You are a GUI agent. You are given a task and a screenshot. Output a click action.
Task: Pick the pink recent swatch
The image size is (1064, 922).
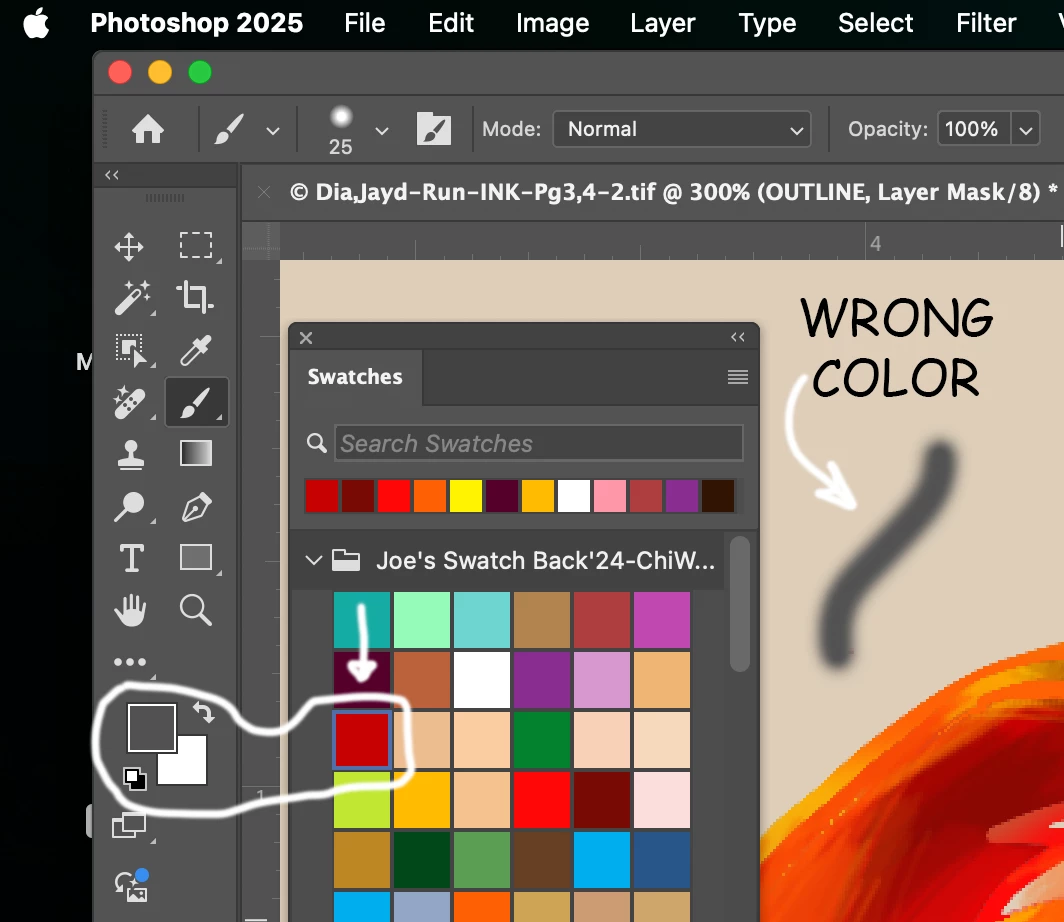pos(609,496)
